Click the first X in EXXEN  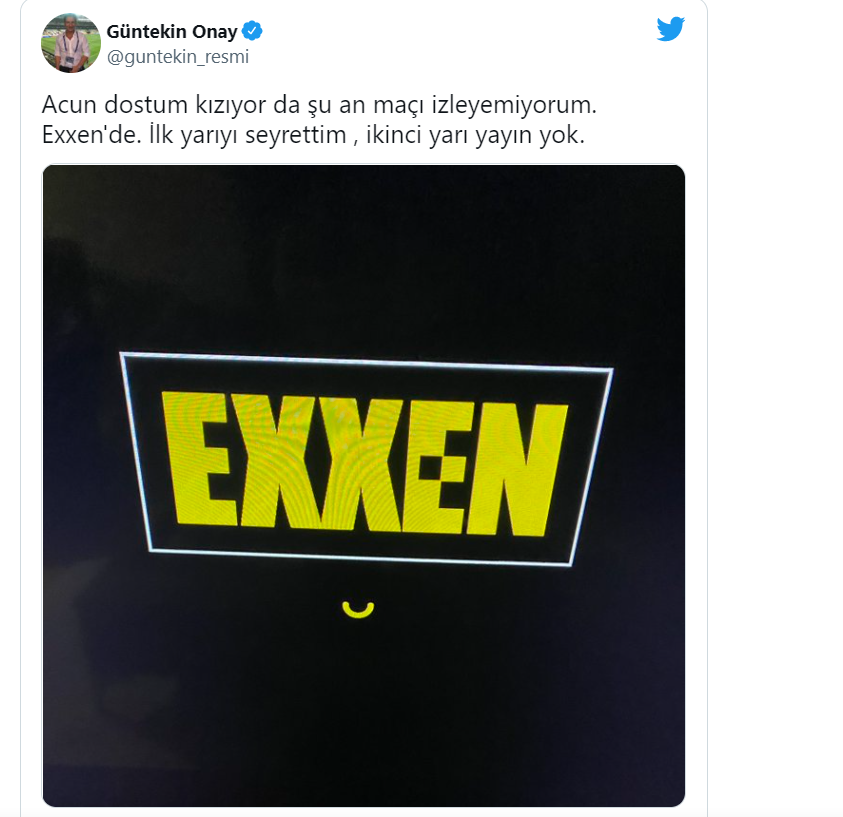point(278,461)
